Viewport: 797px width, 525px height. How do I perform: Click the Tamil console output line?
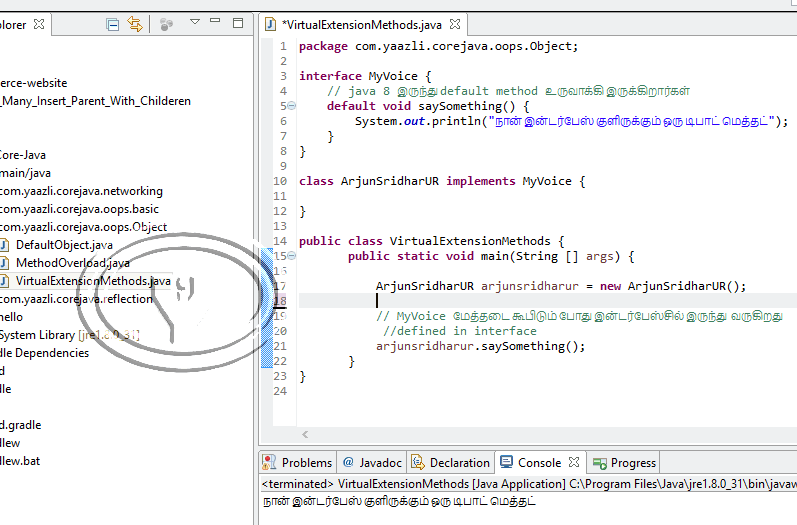[400, 502]
